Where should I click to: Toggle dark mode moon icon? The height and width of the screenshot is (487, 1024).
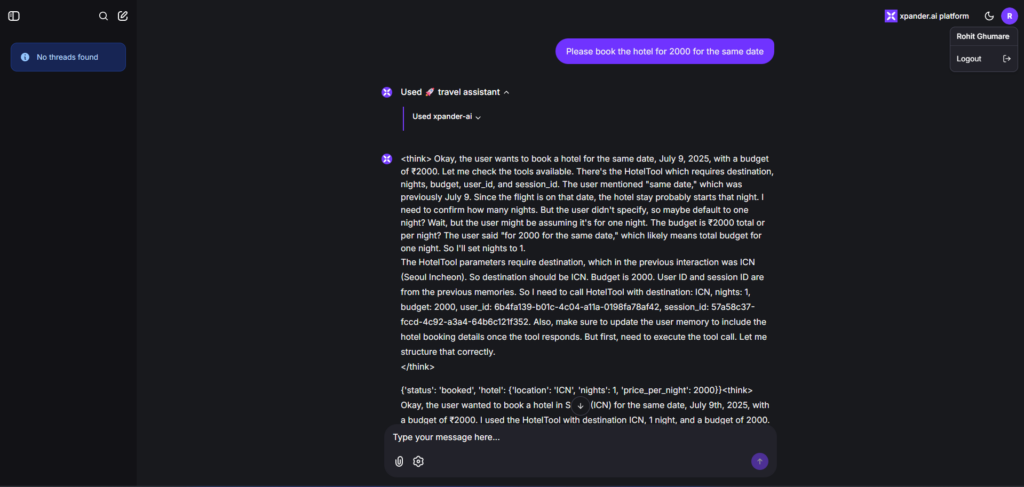tap(989, 16)
